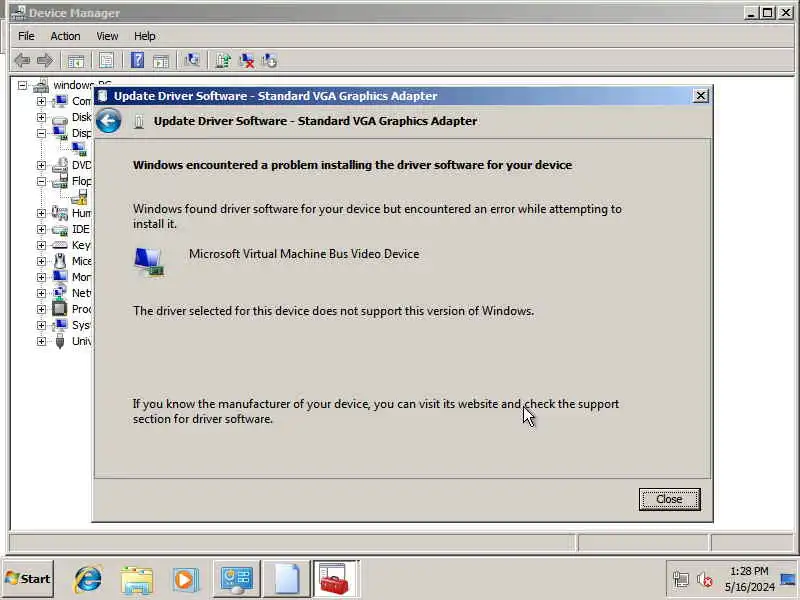This screenshot has height=600, width=800.
Task: Click the Back arrow toolbar button
Action: pyautogui.click(x=21, y=61)
